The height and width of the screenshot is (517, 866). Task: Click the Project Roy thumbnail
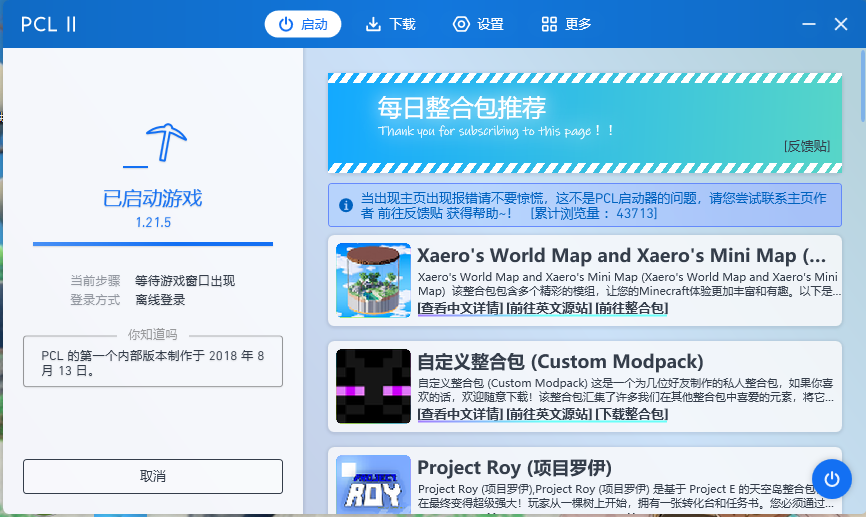click(x=373, y=484)
